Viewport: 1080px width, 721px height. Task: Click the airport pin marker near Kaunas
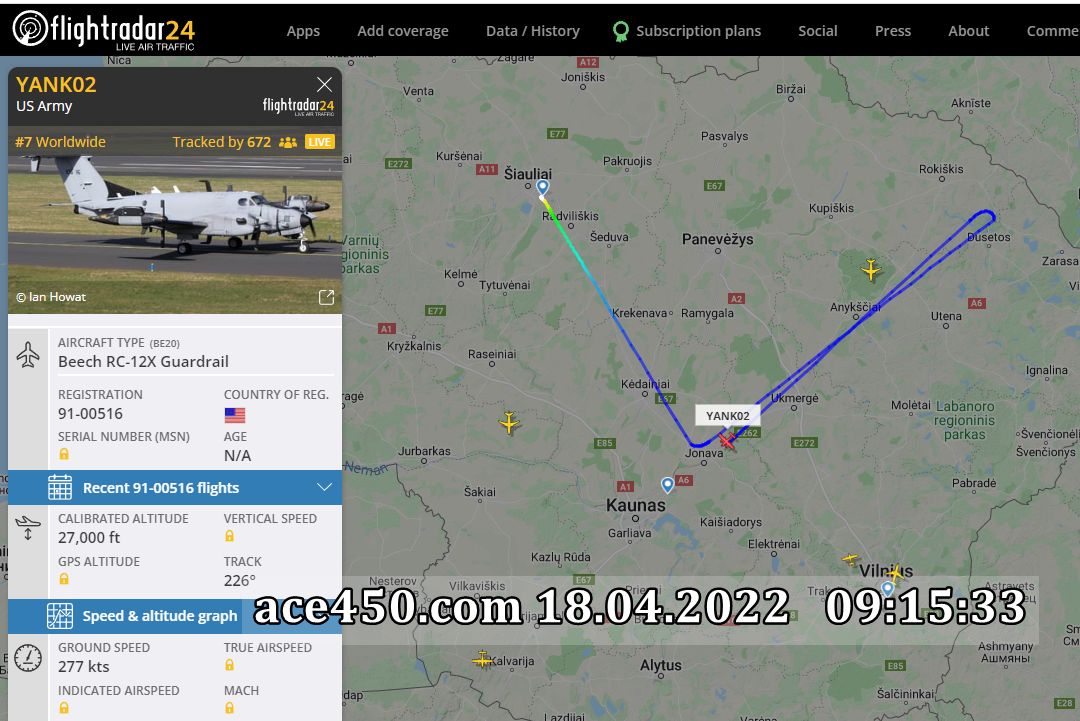667,485
